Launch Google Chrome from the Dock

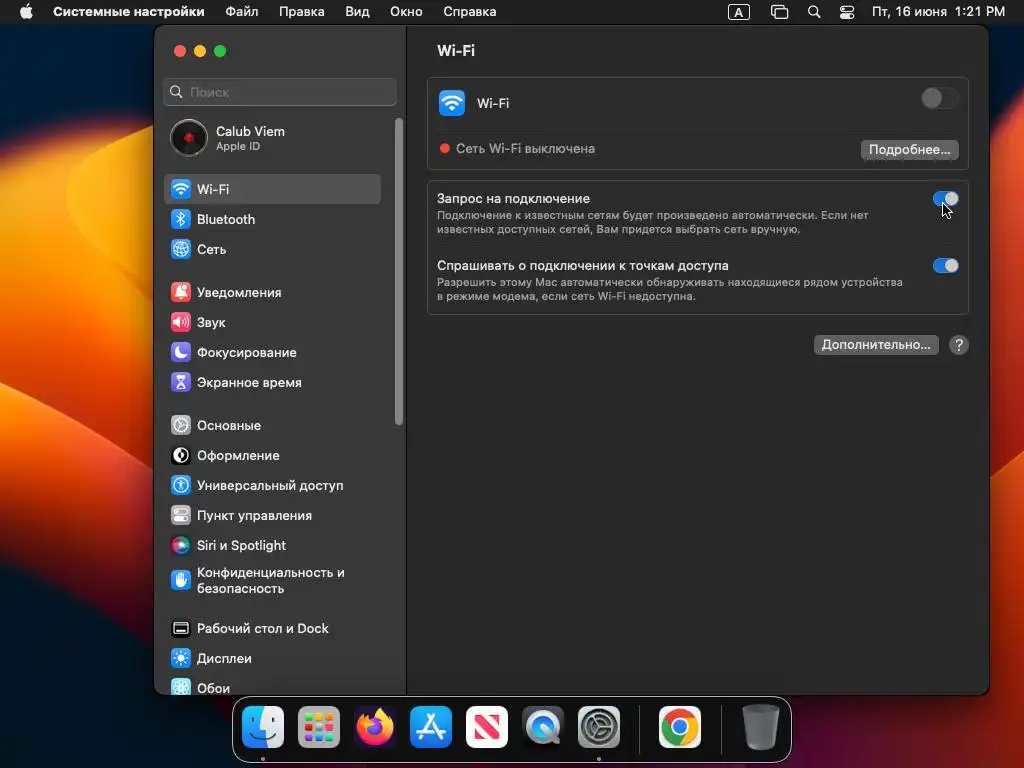coord(680,727)
